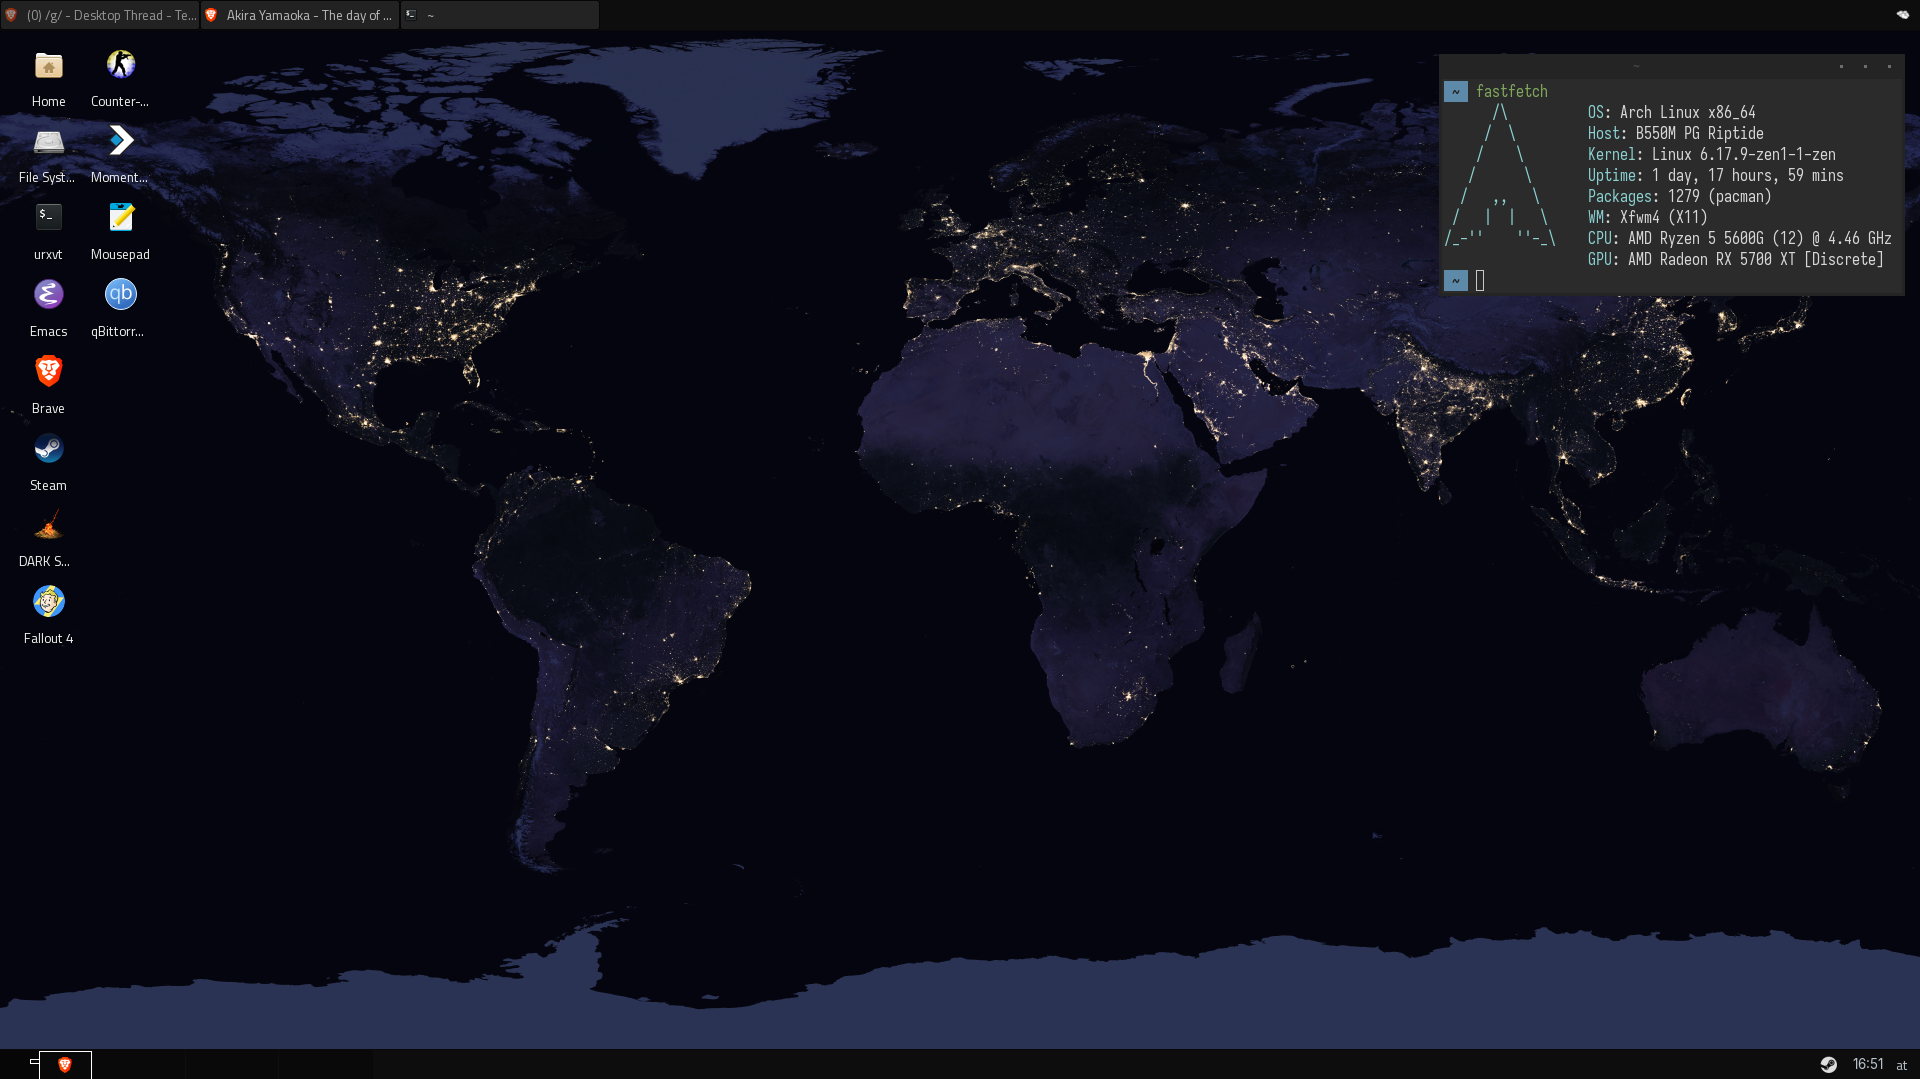Viewport: 1920px width, 1079px height.
Task: Click the 'Kernel: Linux 6.17.9-zen1-1-zen' line
Action: [1711, 155]
